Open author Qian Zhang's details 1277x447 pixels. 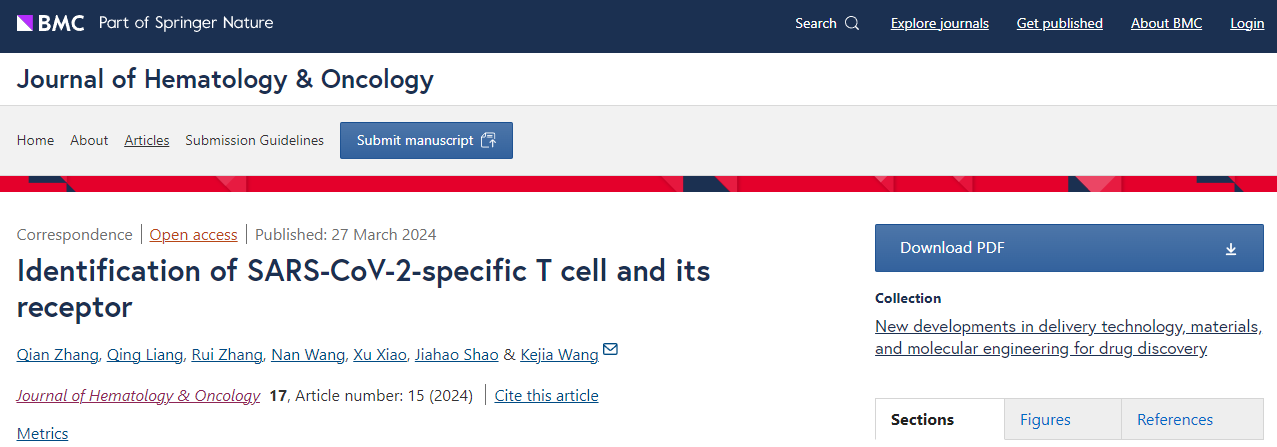(x=58, y=354)
